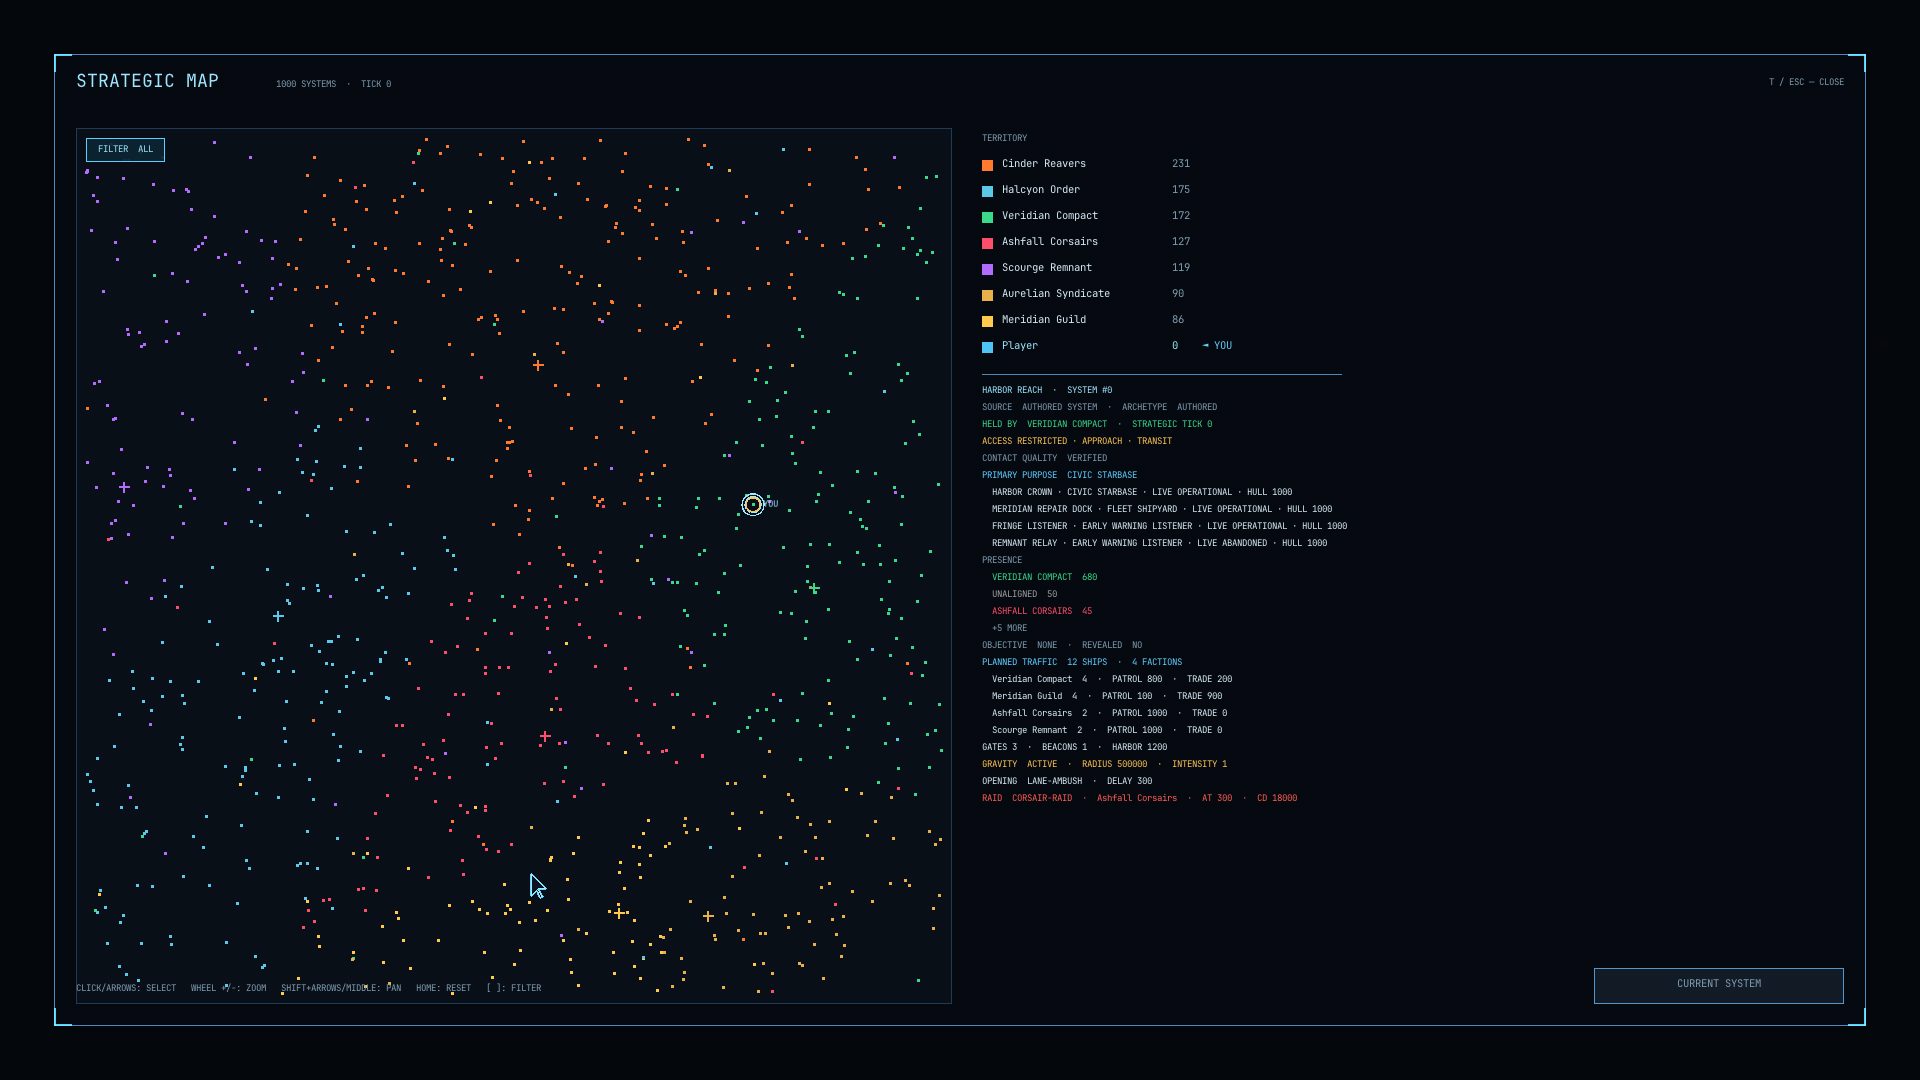
Task: Click the 'RAID CORSAIR-RAID' warning line
Action: point(1139,798)
